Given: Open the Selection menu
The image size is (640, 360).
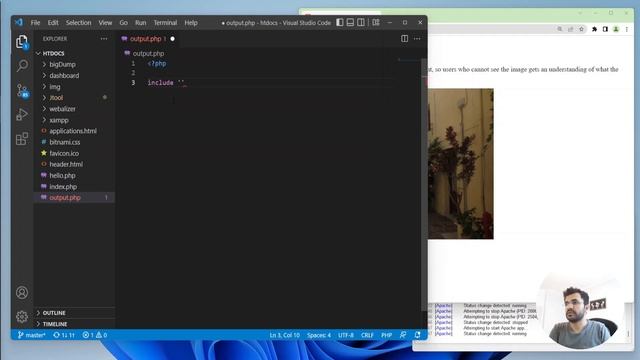Looking at the screenshot, I should pyautogui.click(x=78, y=22).
